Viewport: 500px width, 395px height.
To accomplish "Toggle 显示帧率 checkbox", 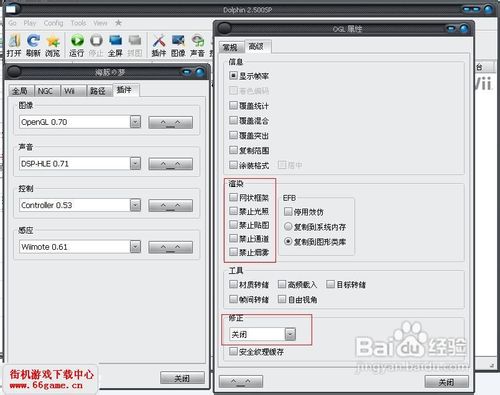I will click(x=233, y=76).
